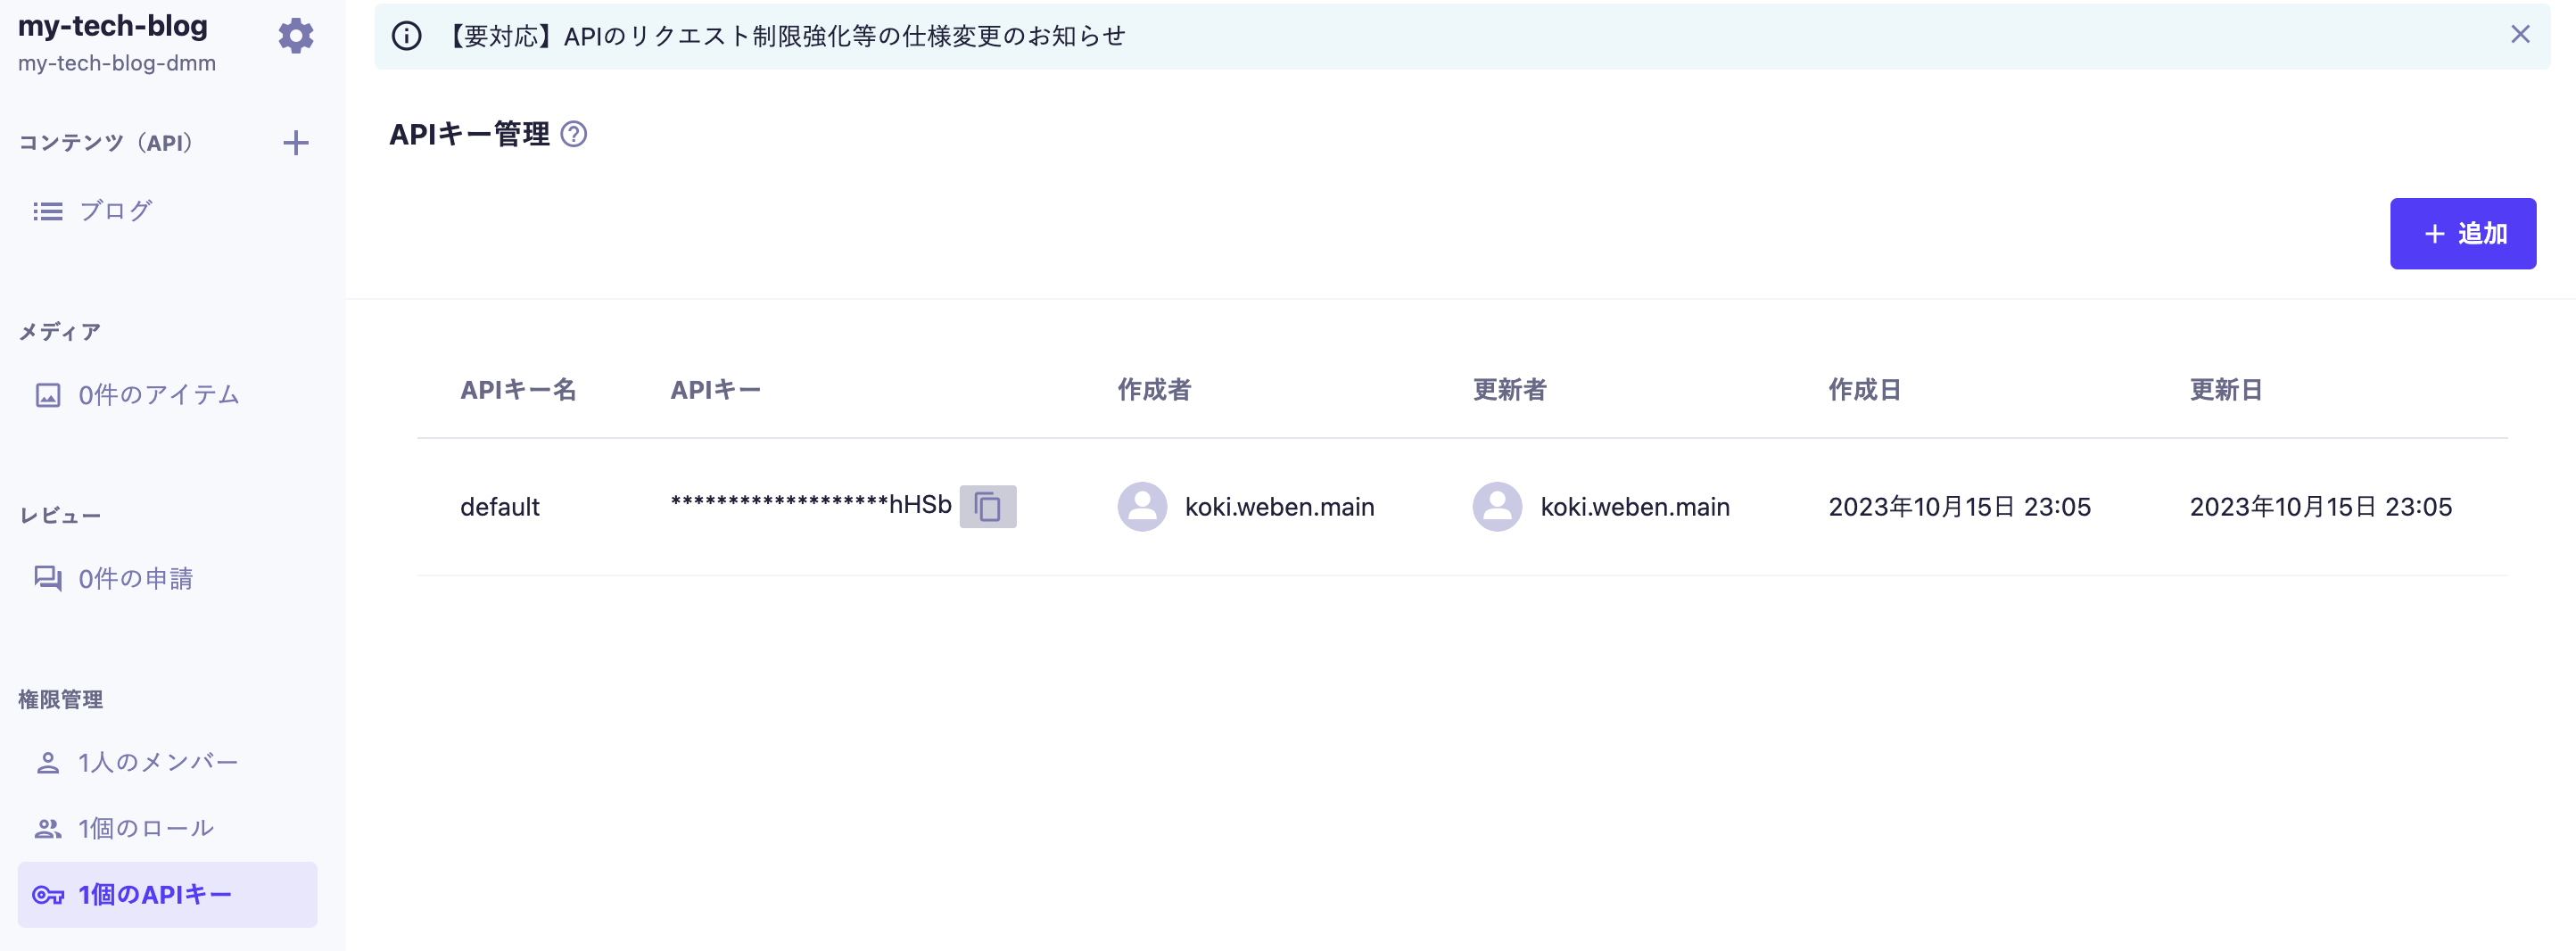
Task: Click the group icon for roles
Action: [x=48, y=829]
